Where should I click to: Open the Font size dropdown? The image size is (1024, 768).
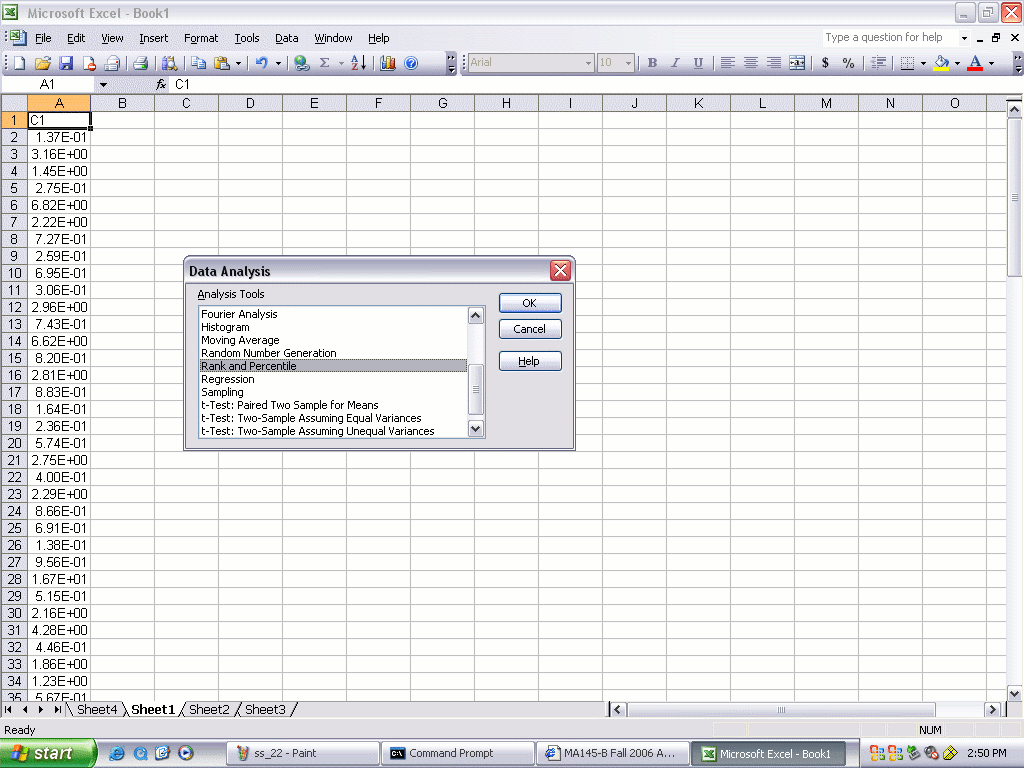pos(628,63)
